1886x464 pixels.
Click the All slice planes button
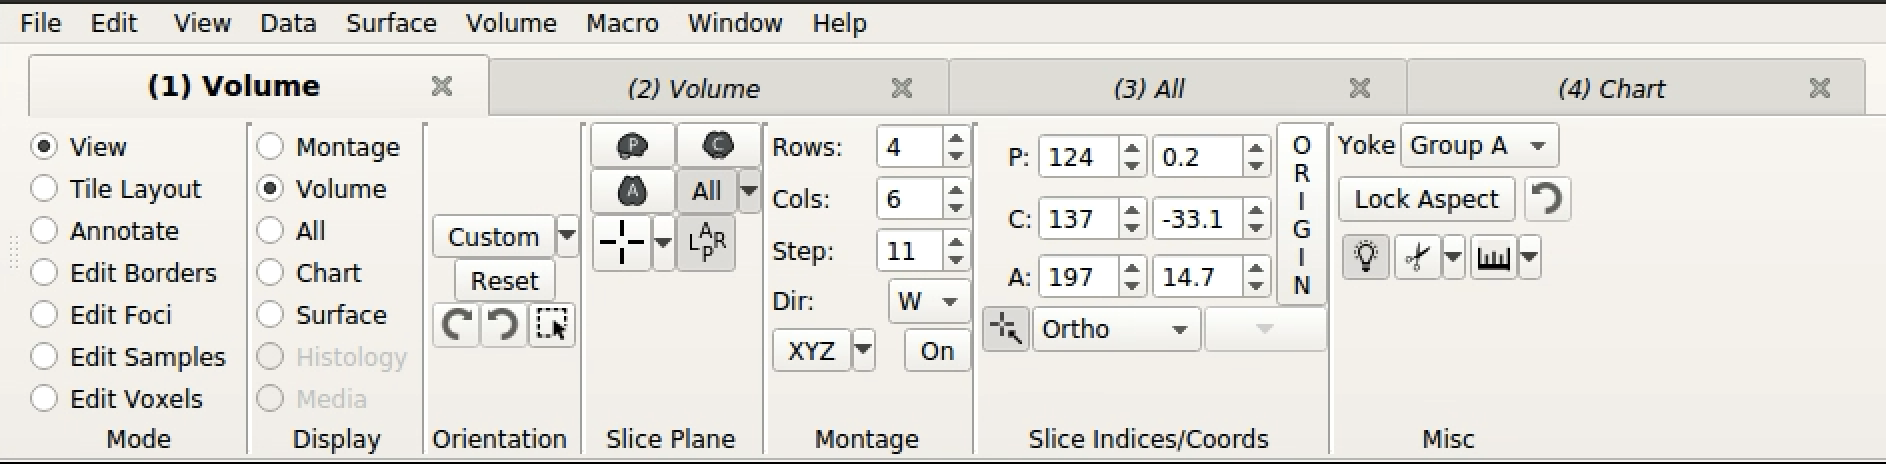coord(706,190)
